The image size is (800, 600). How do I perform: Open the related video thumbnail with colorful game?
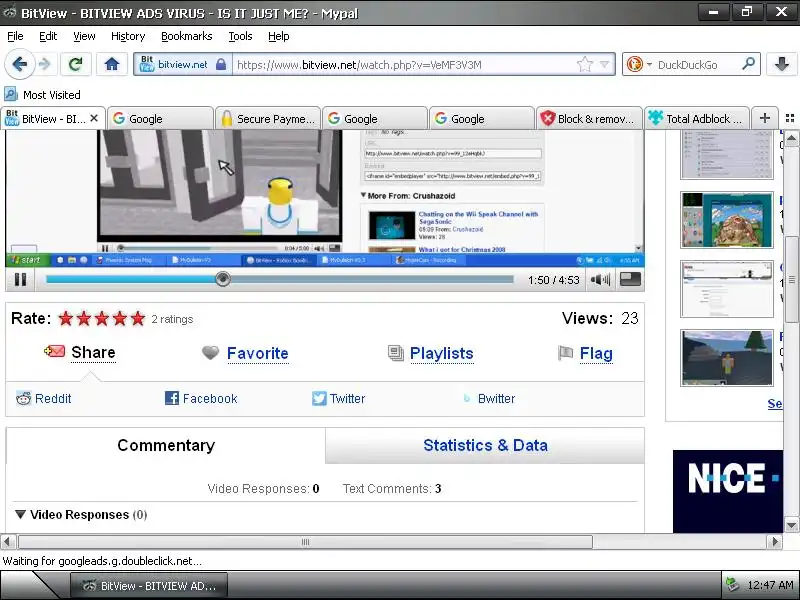(727, 220)
